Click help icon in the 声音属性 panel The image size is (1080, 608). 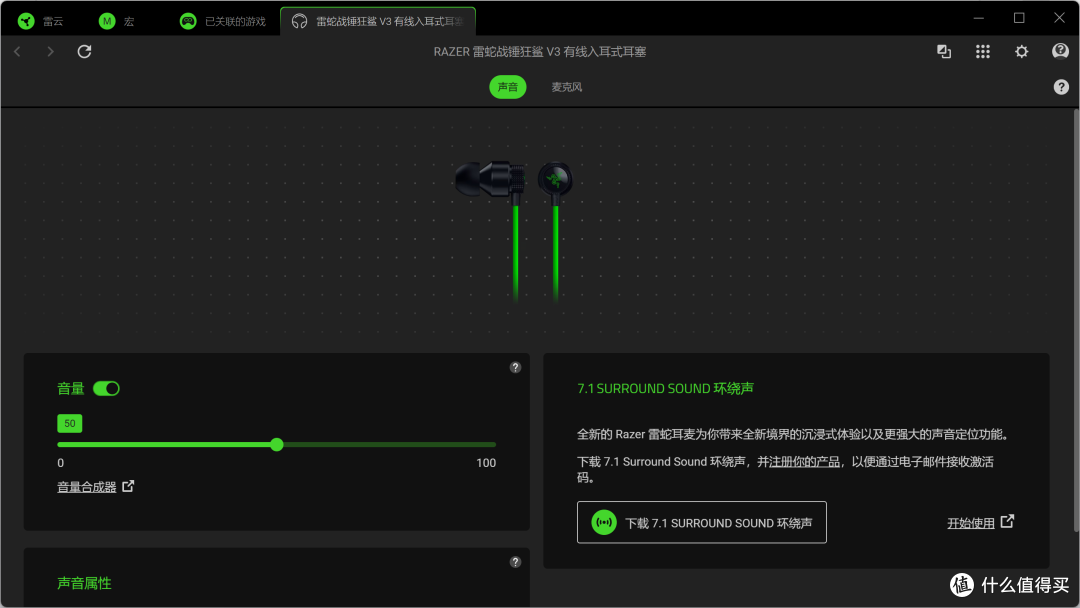(x=515, y=563)
